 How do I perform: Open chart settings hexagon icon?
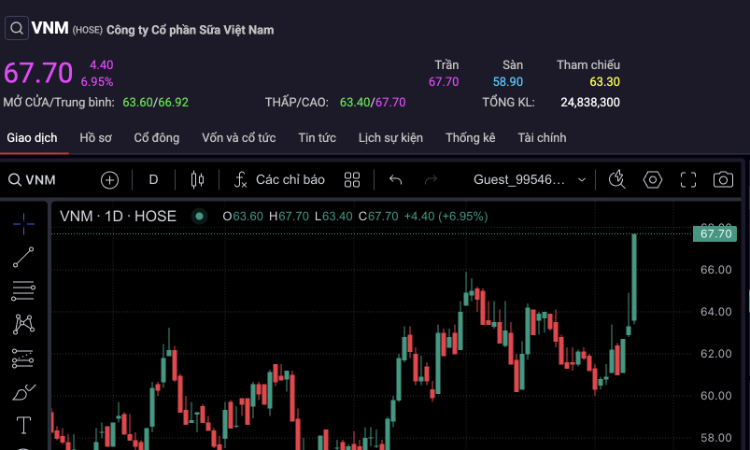(653, 180)
